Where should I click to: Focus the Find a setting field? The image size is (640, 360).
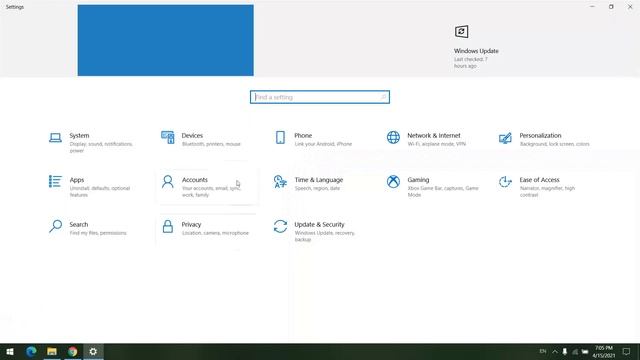point(320,97)
